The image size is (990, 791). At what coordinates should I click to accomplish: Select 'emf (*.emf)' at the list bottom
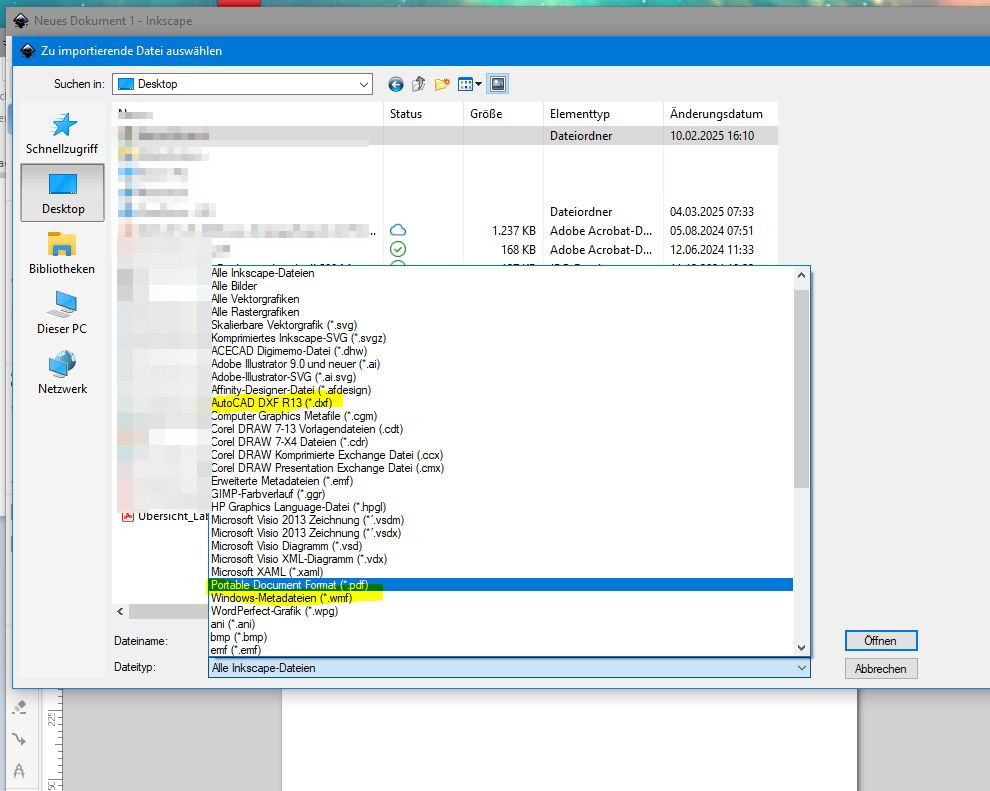tap(236, 650)
